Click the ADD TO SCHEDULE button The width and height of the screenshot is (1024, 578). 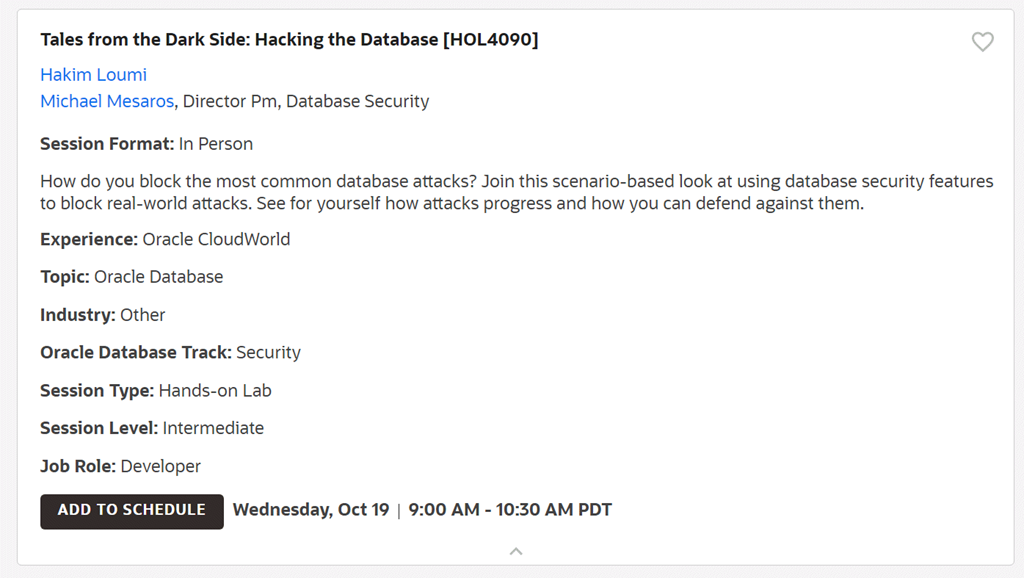pos(131,510)
